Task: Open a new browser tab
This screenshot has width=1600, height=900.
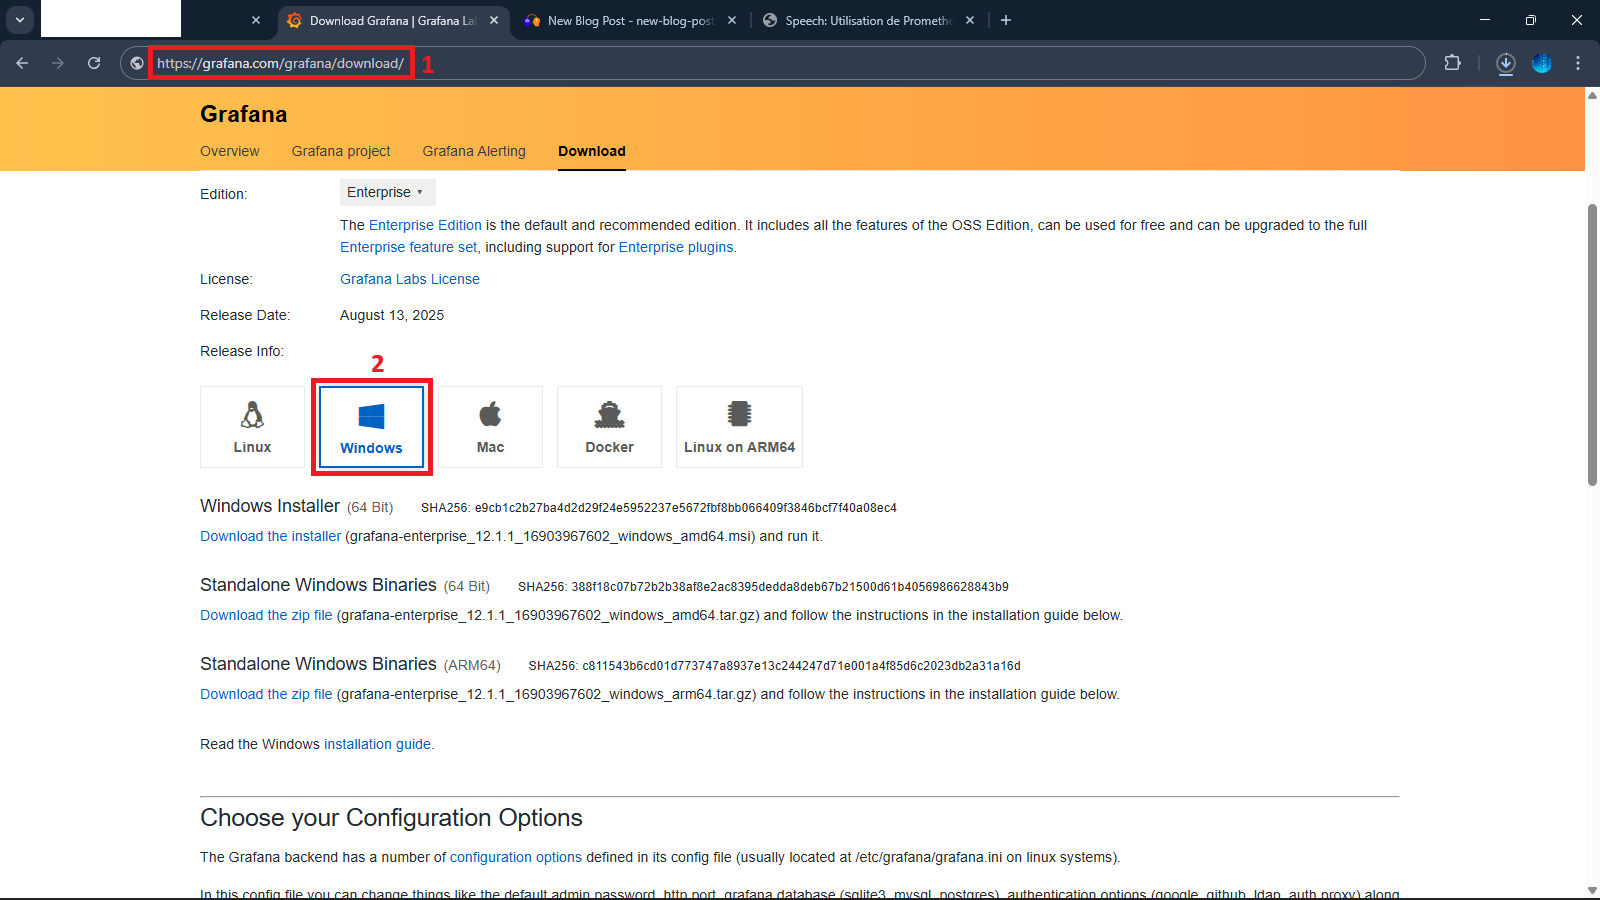Action: pyautogui.click(x=1006, y=20)
